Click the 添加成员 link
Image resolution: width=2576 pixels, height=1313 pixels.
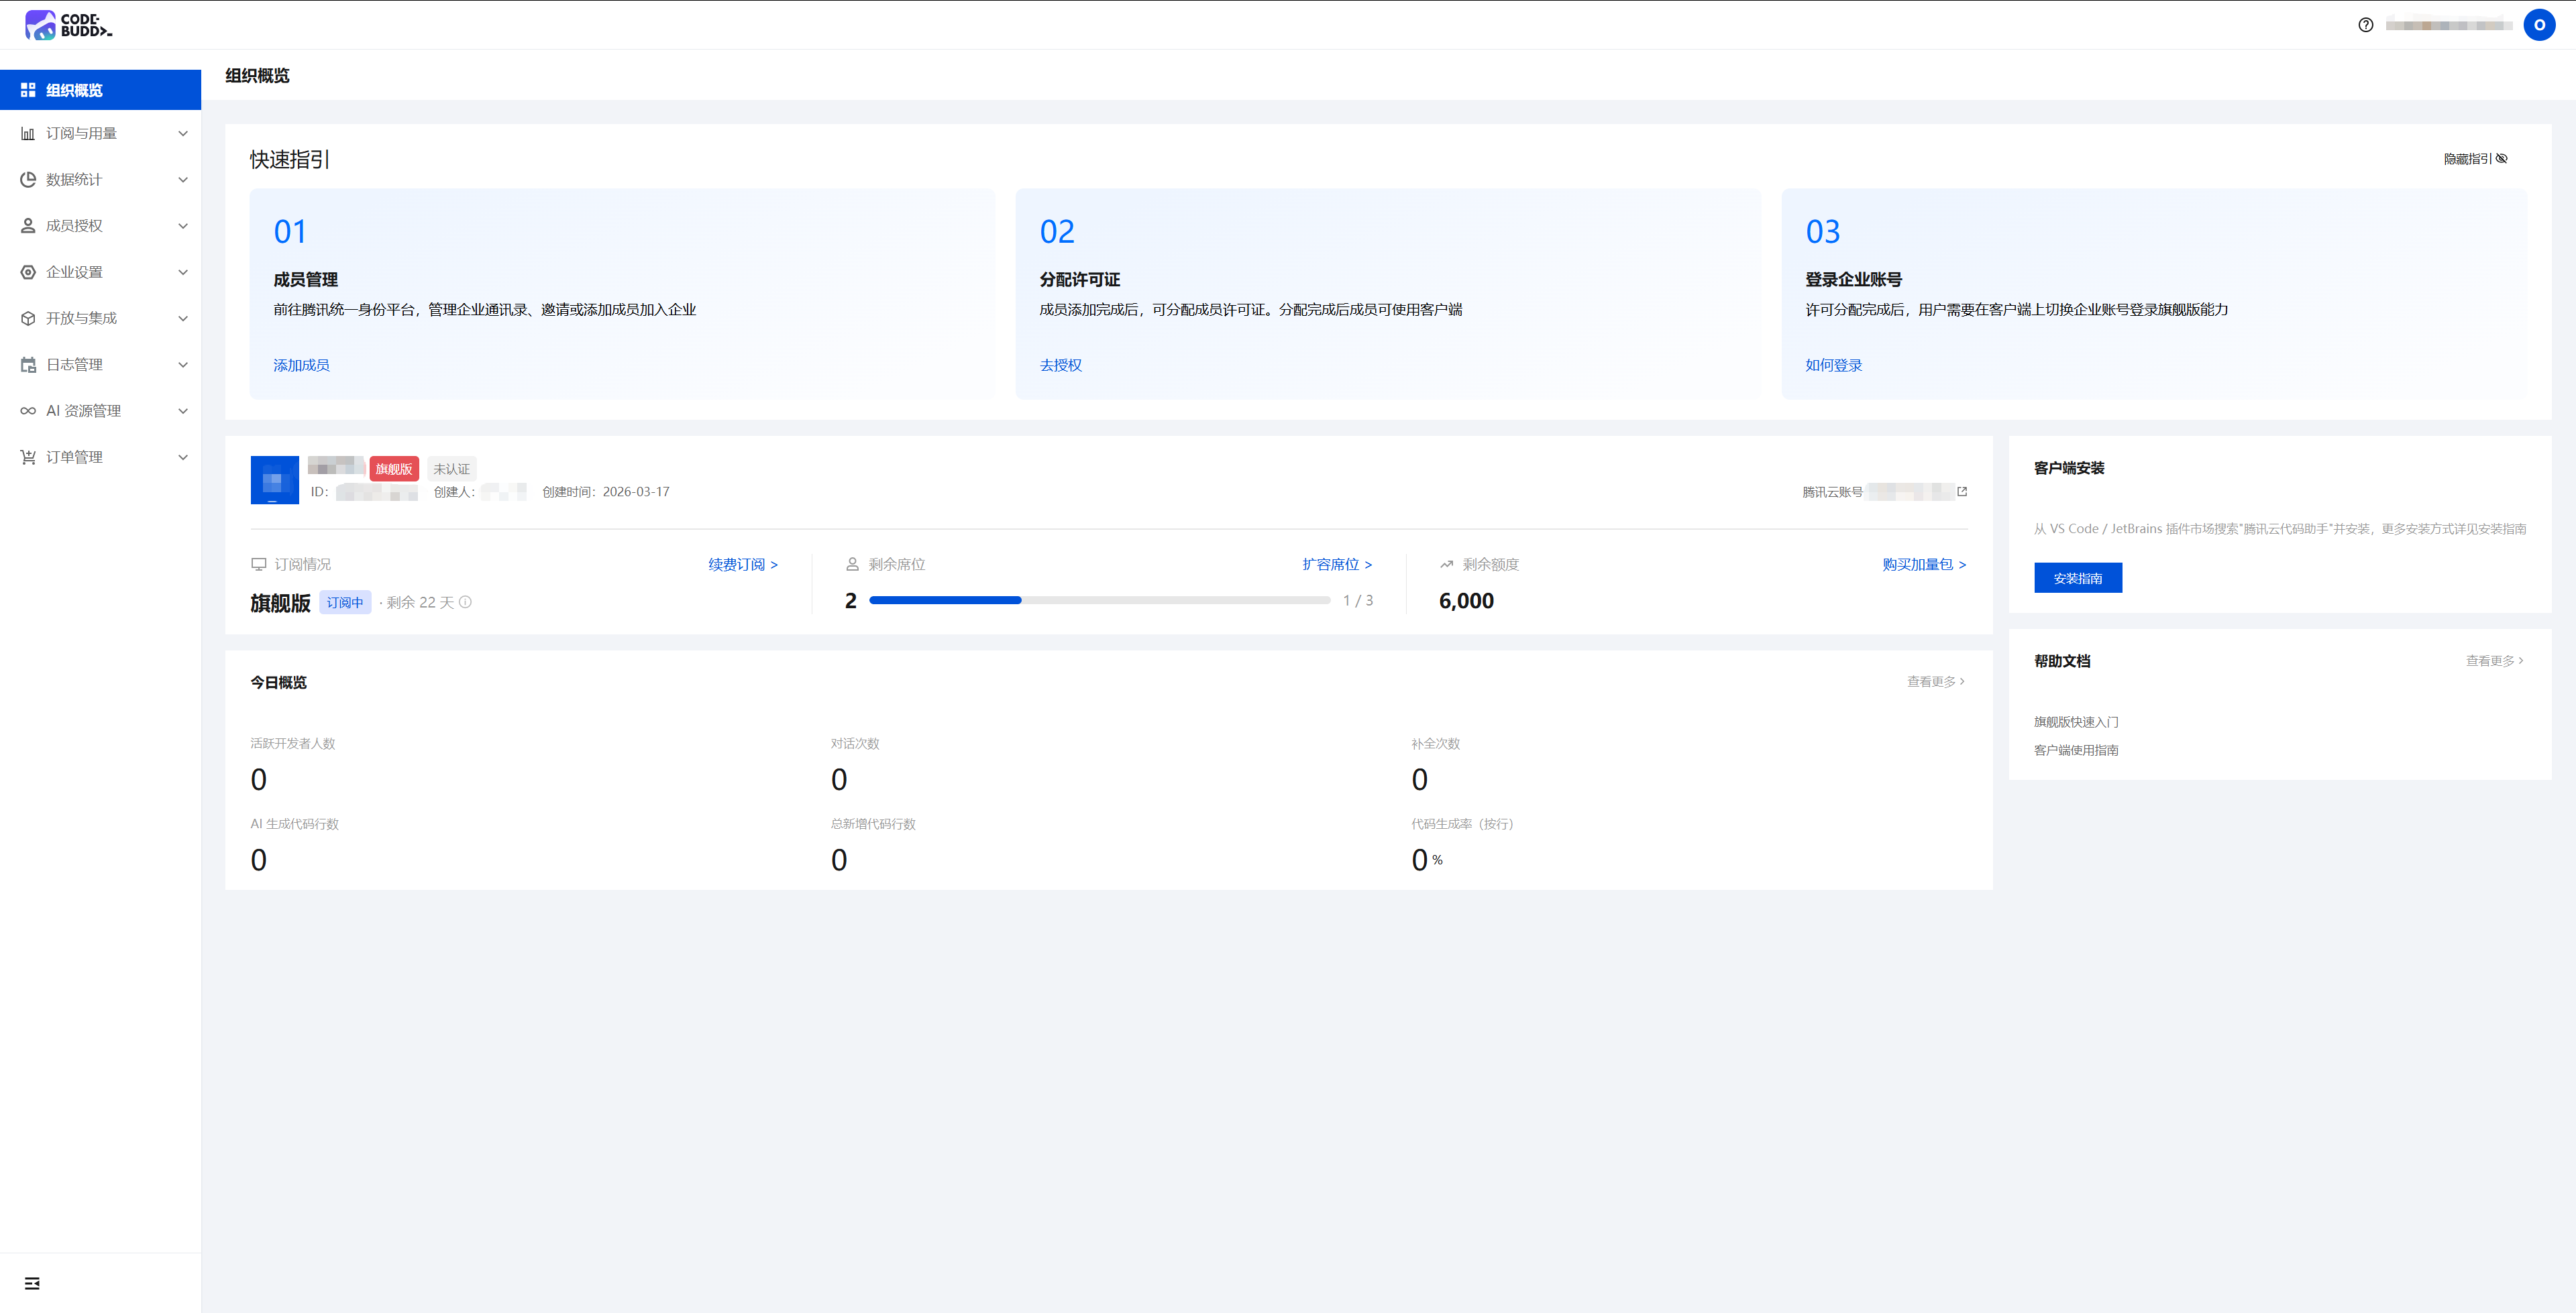pos(301,365)
